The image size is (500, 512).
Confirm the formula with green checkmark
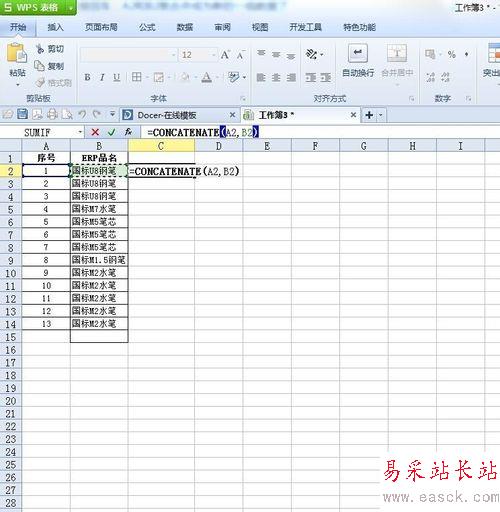click(111, 132)
